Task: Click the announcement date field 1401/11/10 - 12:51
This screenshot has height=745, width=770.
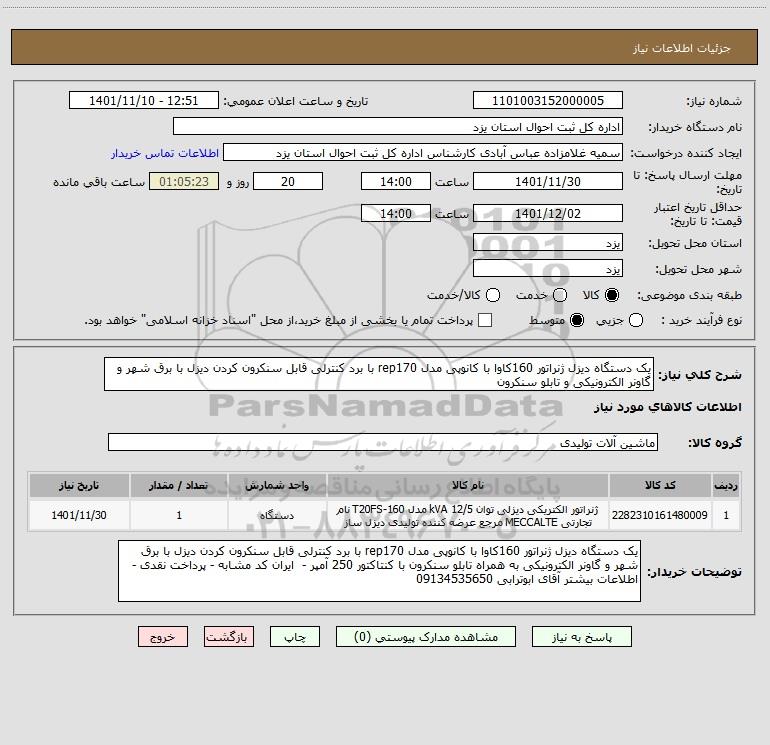Action: [x=144, y=101]
